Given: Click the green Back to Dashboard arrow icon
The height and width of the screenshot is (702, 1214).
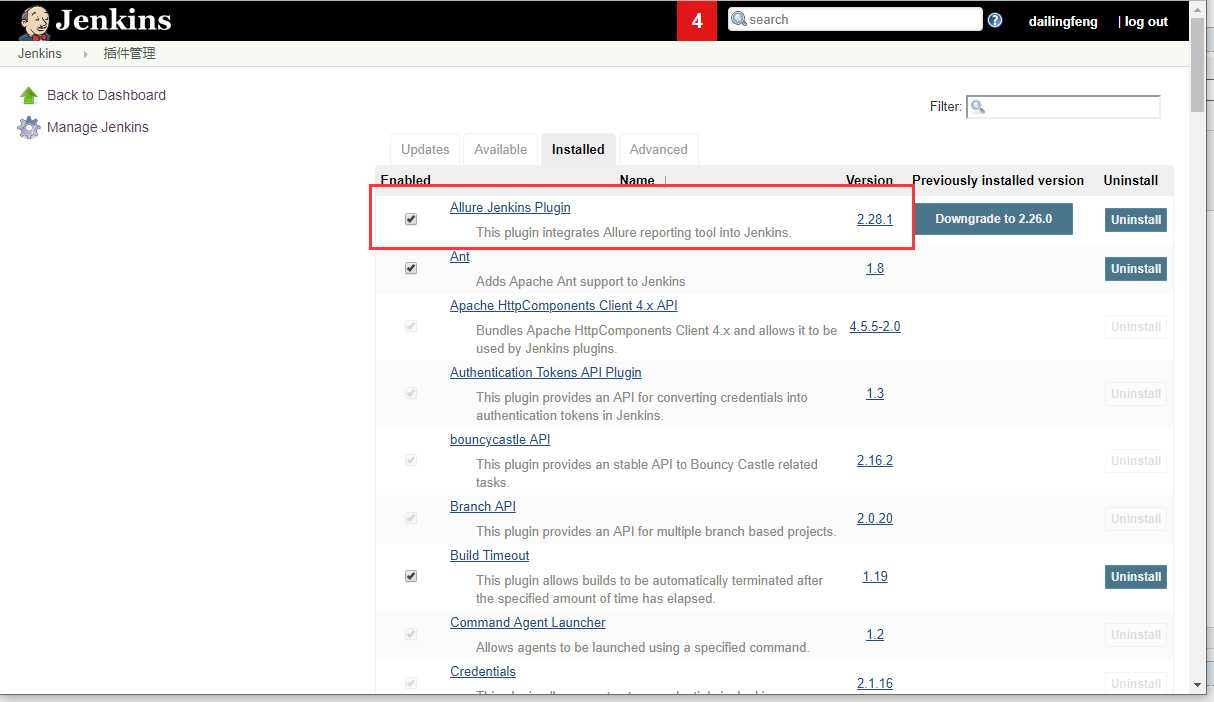Looking at the screenshot, I should pyautogui.click(x=29, y=96).
